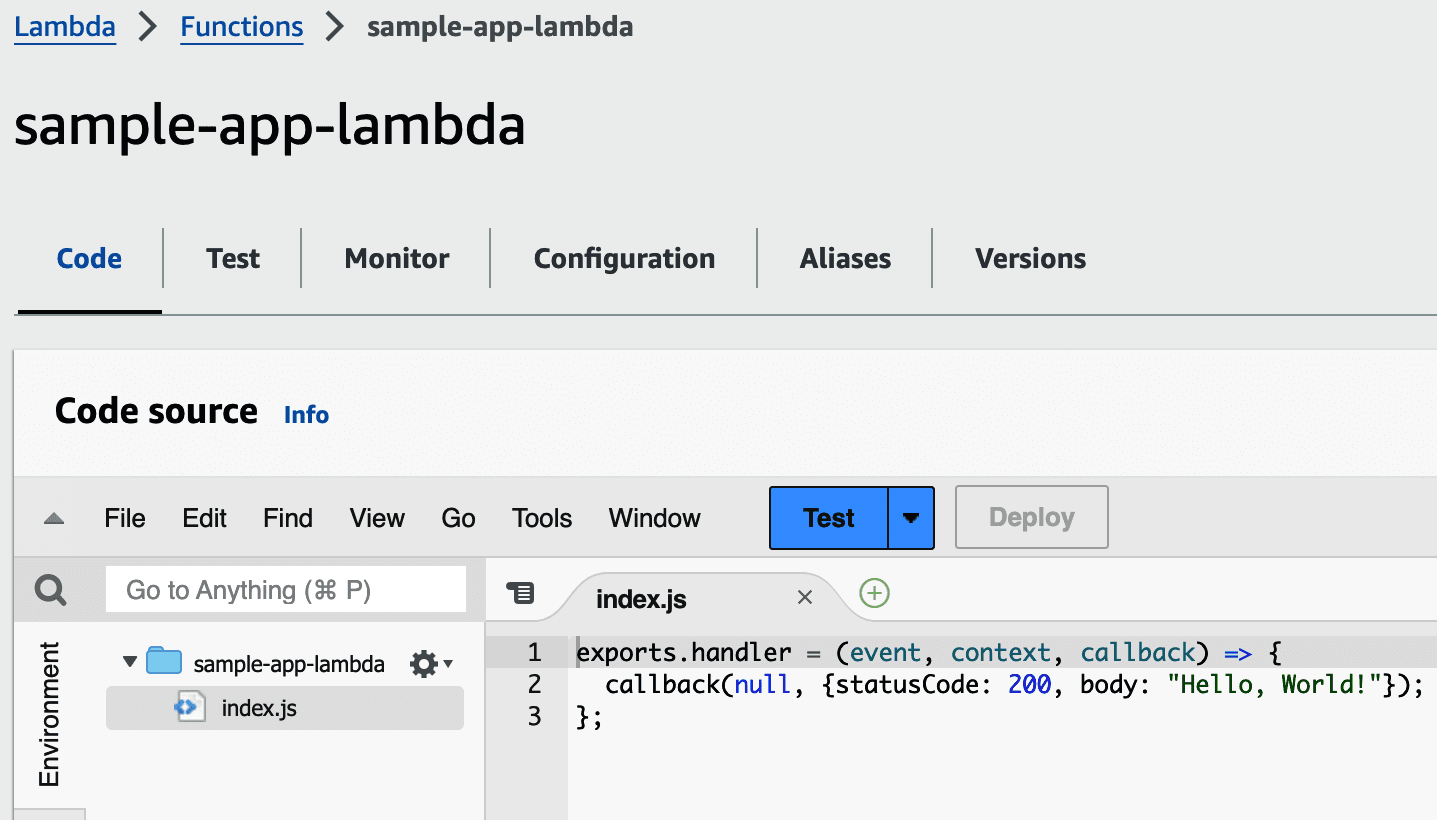
Task: Click the closing brace on line 3
Action: point(584,716)
